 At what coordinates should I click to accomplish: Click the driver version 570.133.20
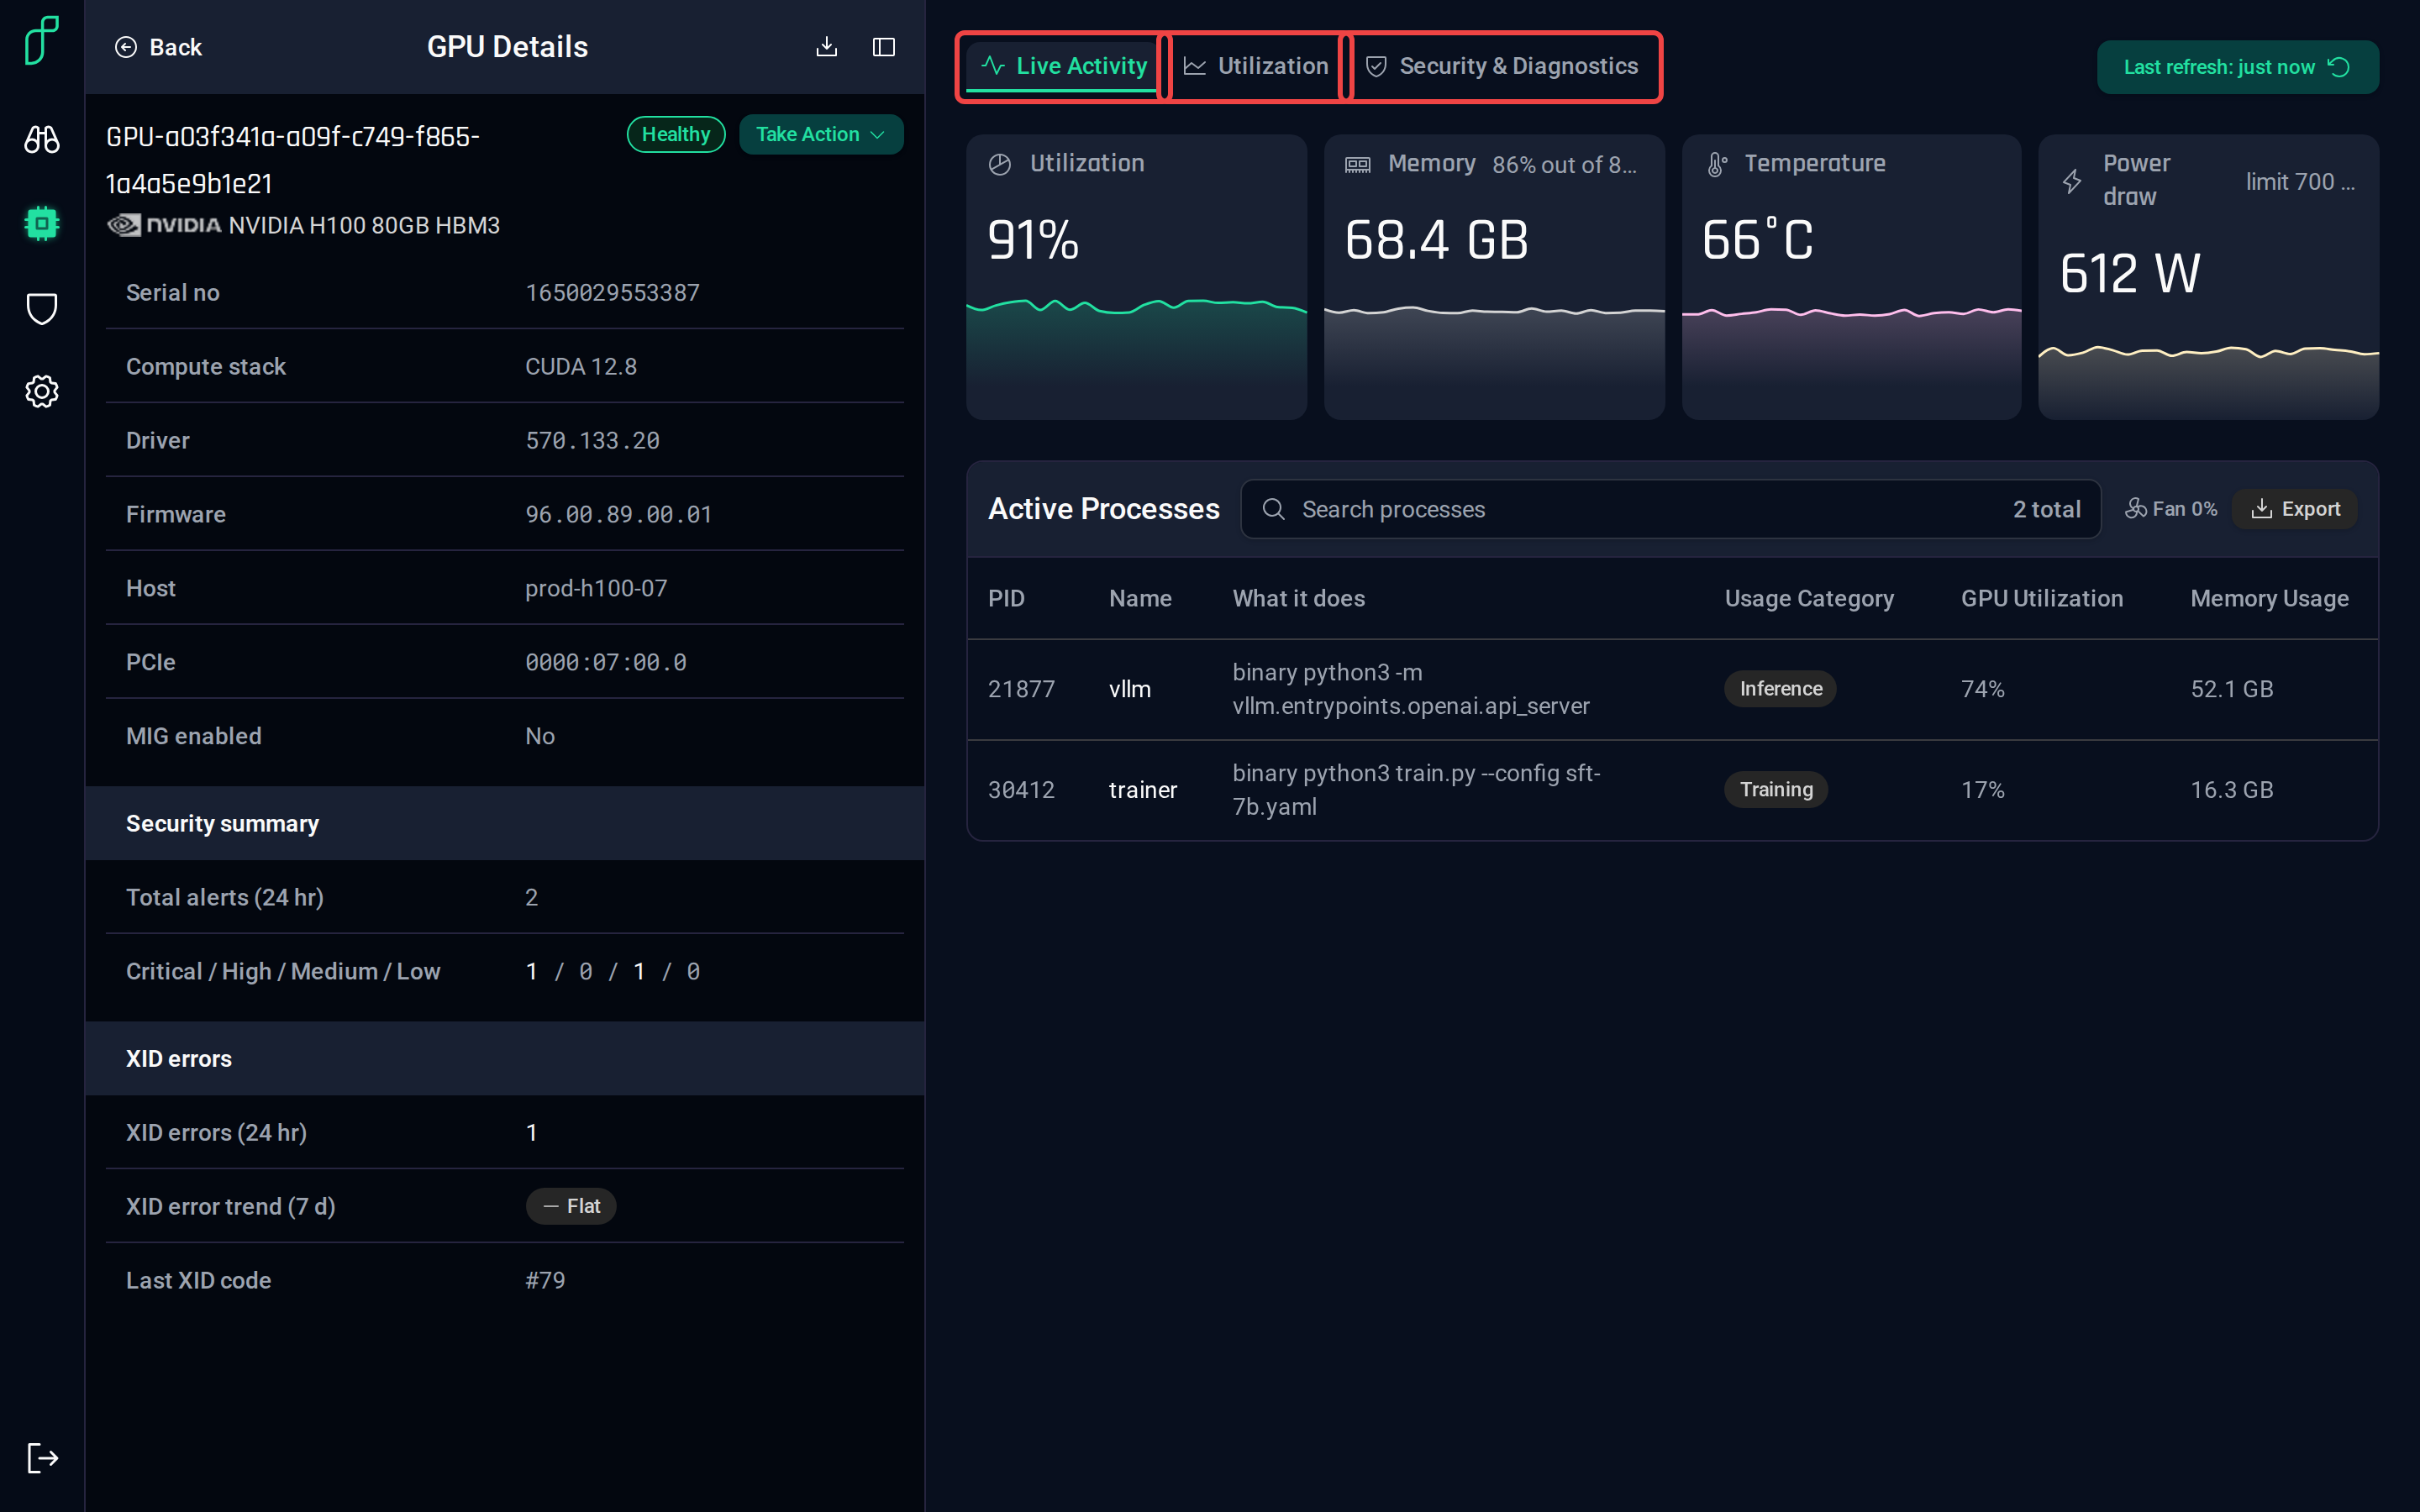point(592,441)
